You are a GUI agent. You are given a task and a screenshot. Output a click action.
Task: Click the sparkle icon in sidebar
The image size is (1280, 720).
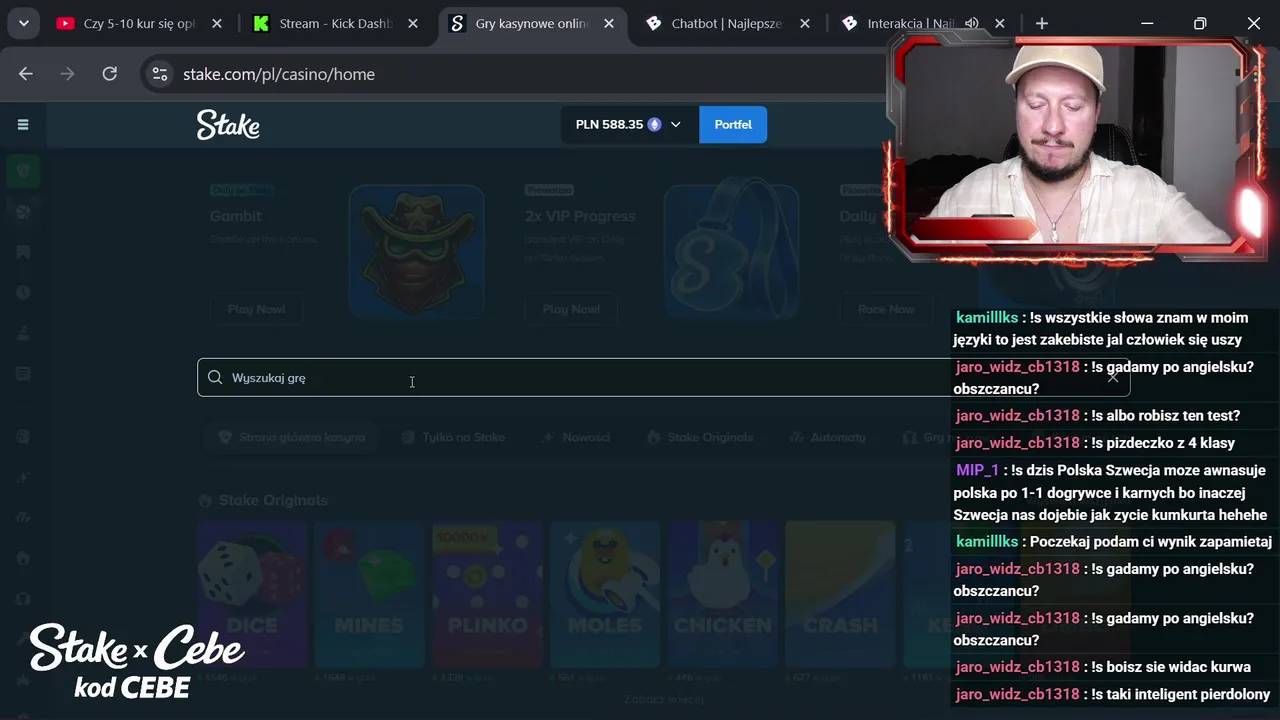coord(23,477)
